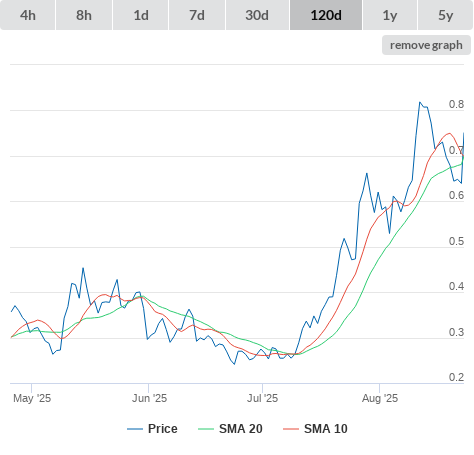Click the Jun '25 axis label
The image size is (474, 455).
click(x=149, y=398)
